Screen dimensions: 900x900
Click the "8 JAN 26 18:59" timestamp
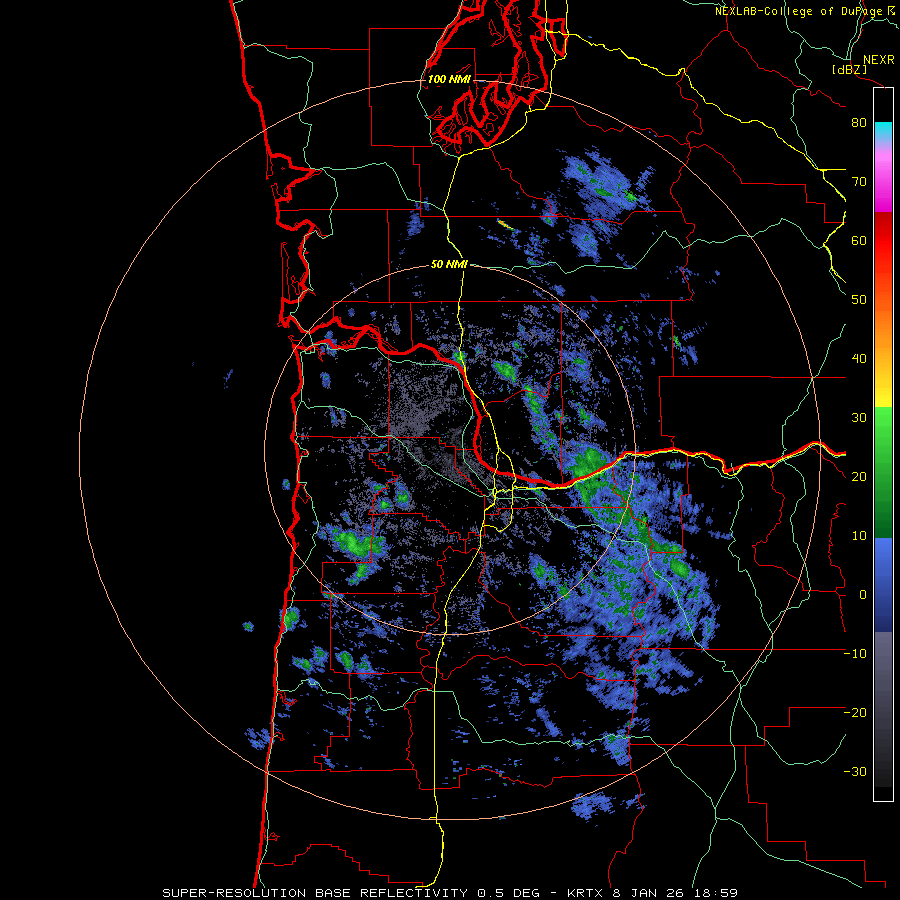(x=676, y=893)
